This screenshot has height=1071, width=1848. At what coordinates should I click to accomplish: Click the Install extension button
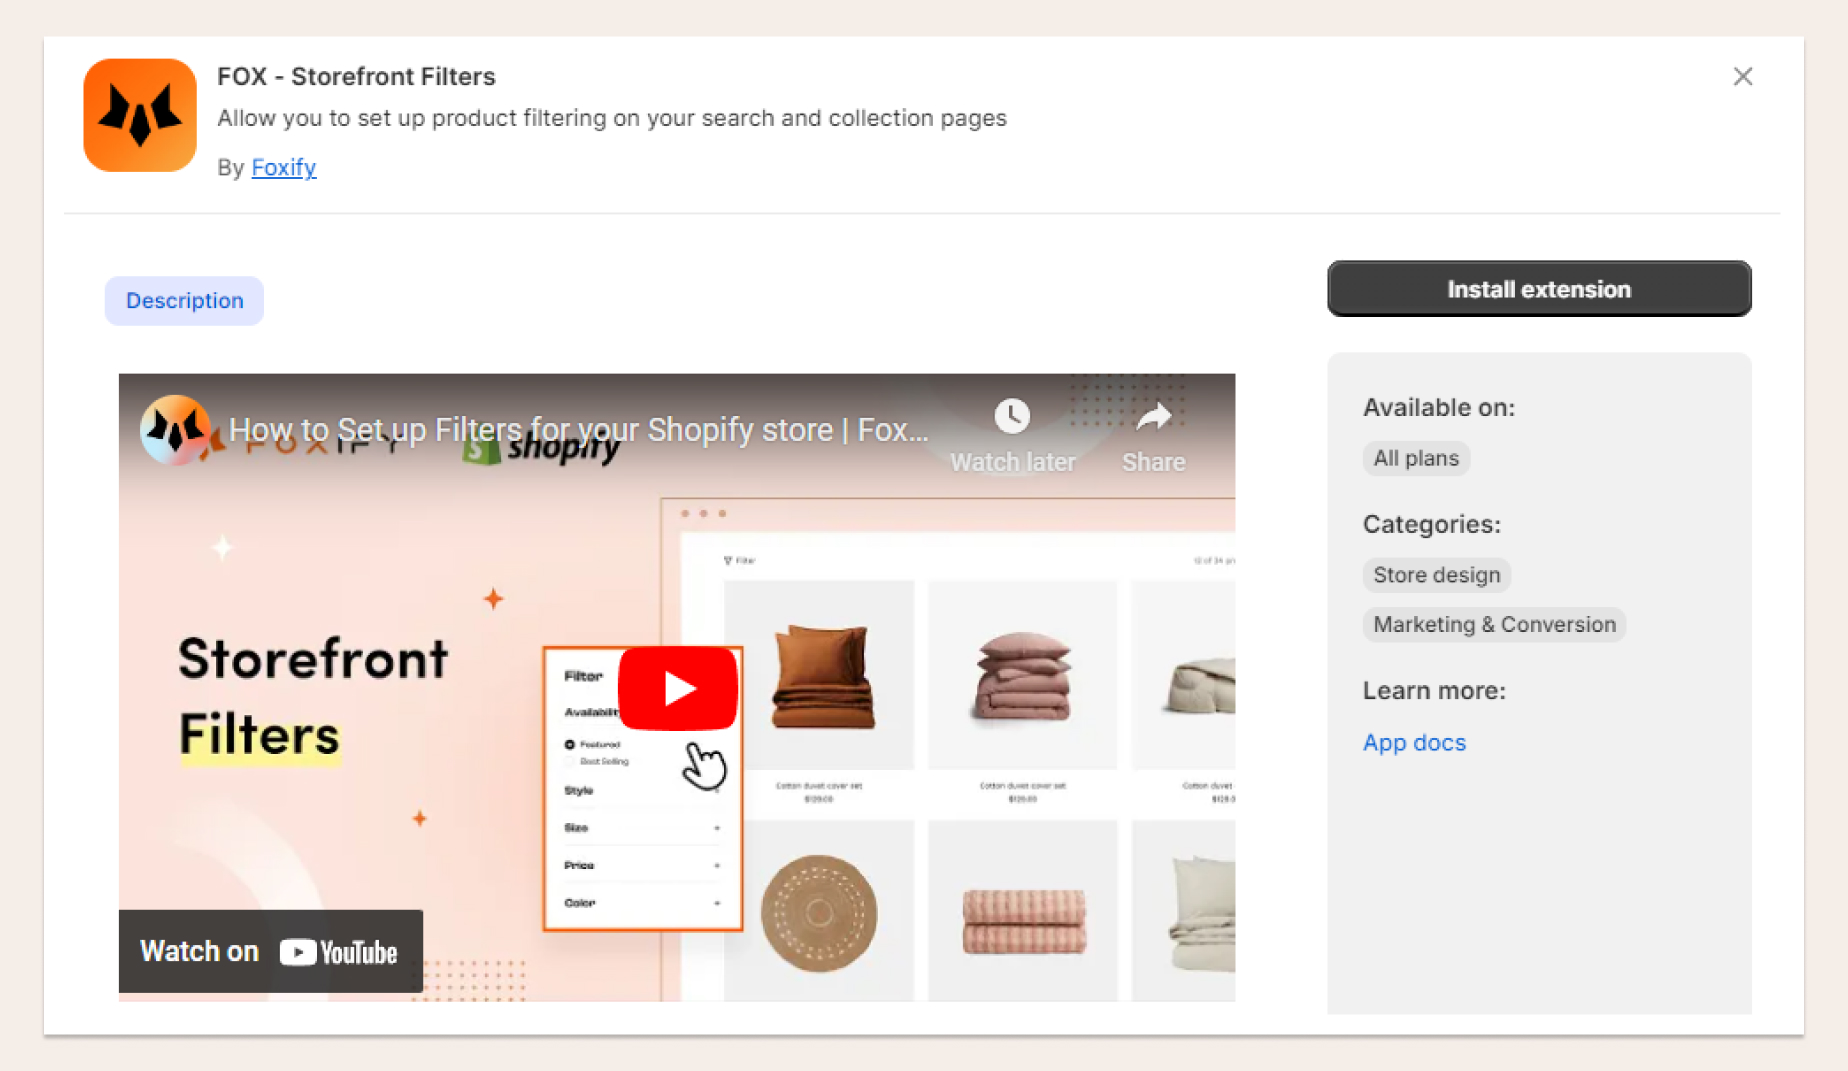pos(1539,289)
